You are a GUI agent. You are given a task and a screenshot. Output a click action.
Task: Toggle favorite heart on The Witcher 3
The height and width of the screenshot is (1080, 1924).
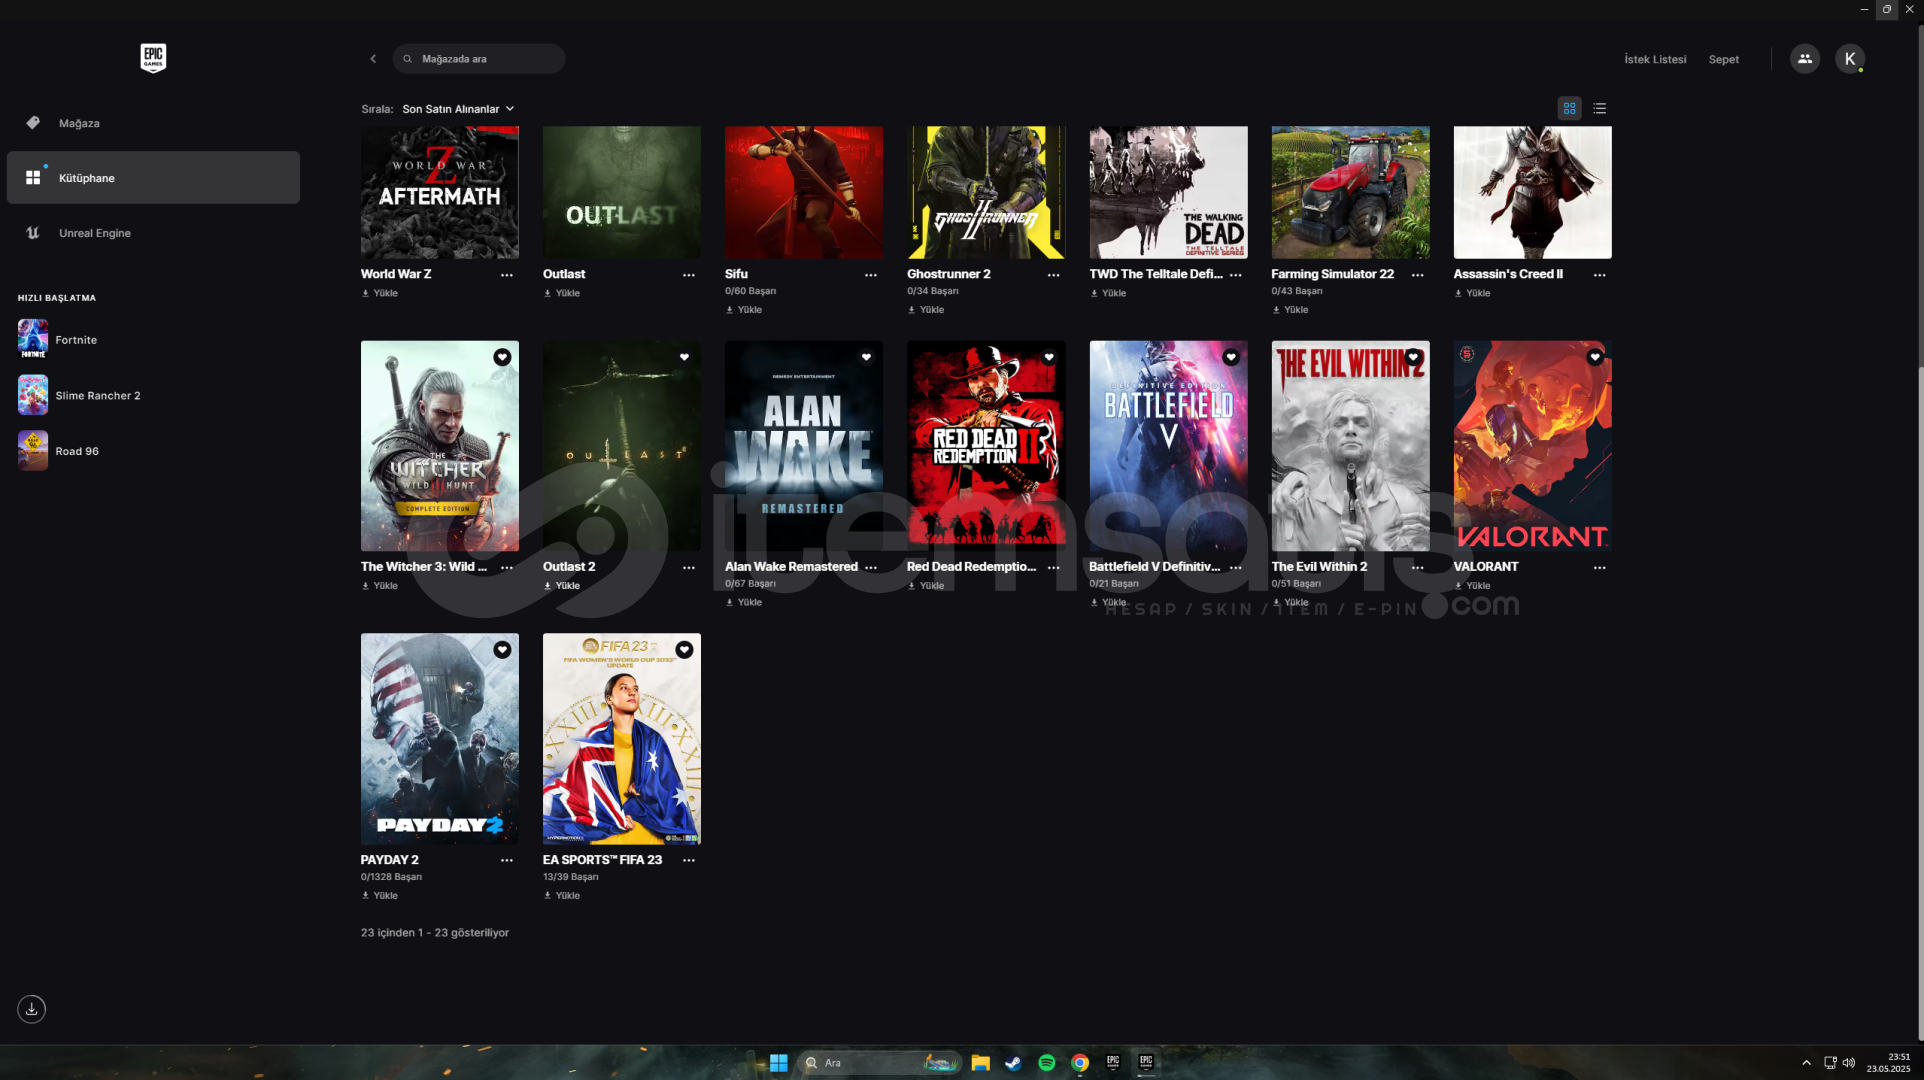tap(502, 357)
